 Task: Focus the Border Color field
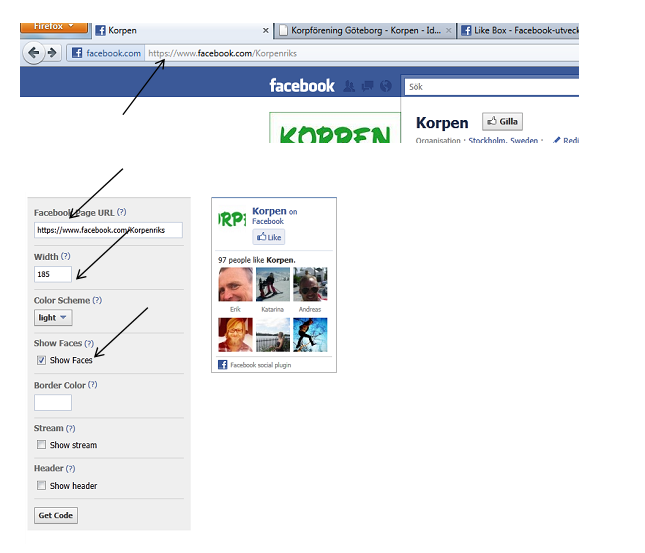[53, 402]
